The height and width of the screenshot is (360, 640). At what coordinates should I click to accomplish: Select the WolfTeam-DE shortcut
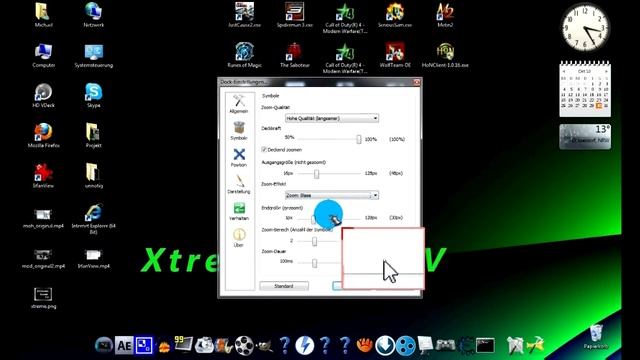(395, 55)
